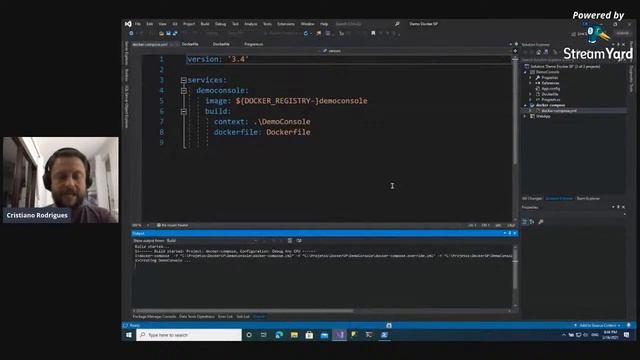The image size is (640, 360).
Task: Open the Test menu
Action: [236, 24]
